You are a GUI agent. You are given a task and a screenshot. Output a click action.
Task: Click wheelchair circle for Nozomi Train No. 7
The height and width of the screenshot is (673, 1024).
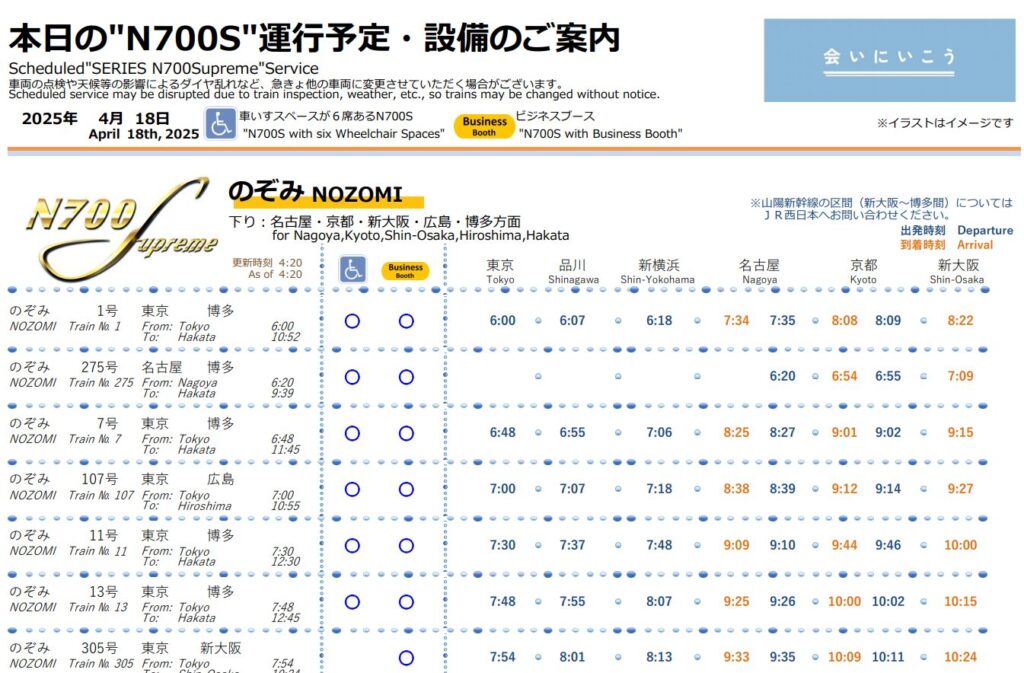pyautogui.click(x=352, y=433)
